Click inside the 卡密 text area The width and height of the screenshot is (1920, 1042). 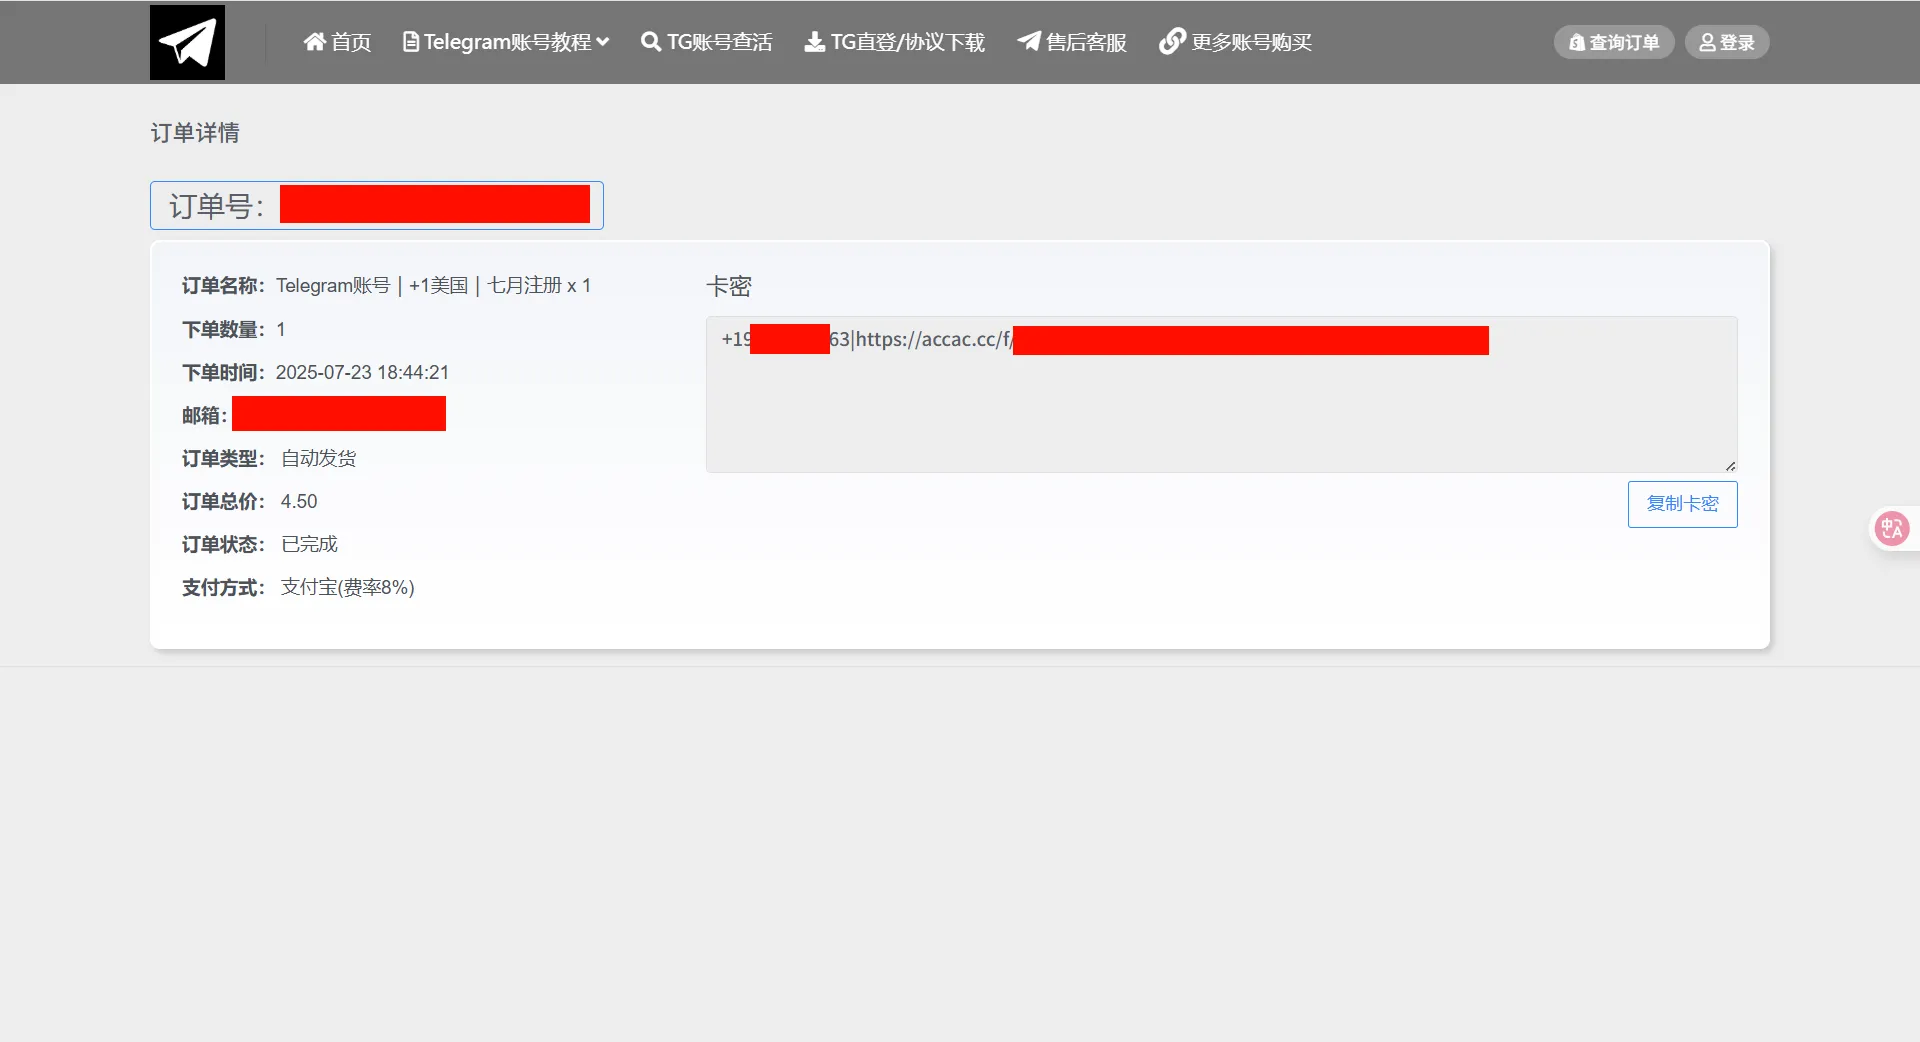pyautogui.click(x=1221, y=394)
